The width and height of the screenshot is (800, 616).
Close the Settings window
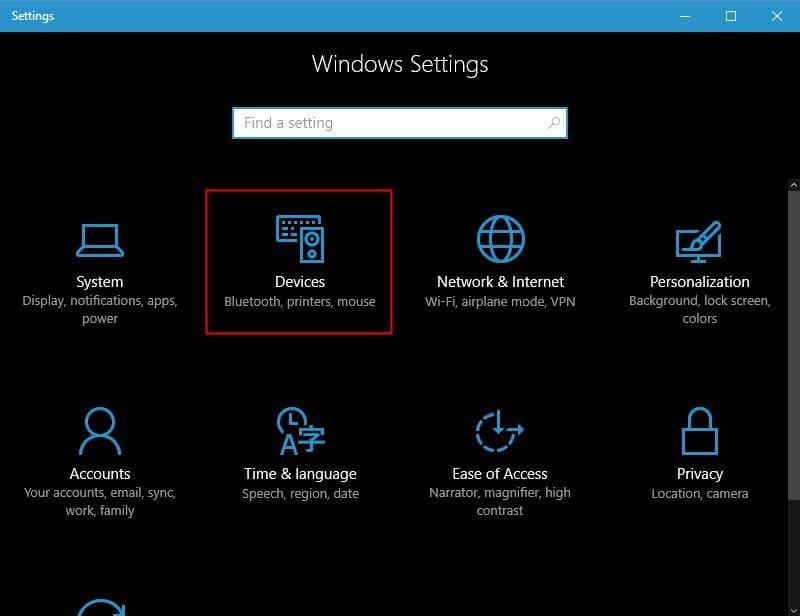(x=777, y=16)
